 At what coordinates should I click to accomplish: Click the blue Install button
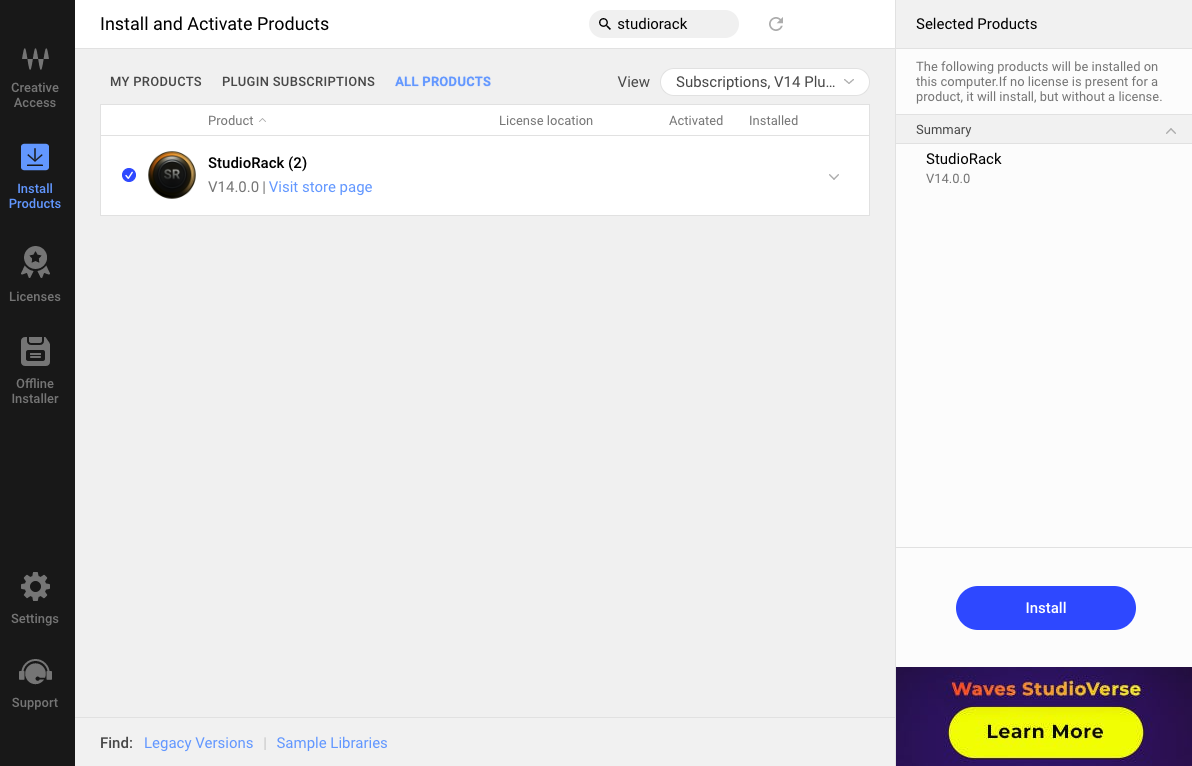pyautogui.click(x=1045, y=608)
